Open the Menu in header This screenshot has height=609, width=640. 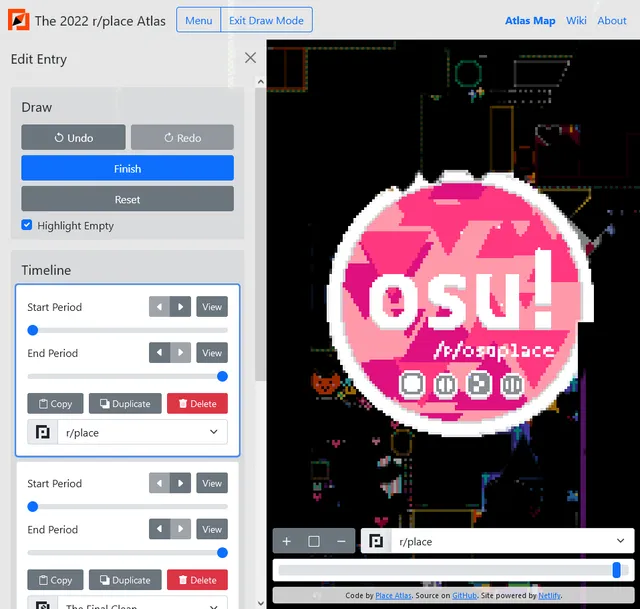[x=198, y=20]
